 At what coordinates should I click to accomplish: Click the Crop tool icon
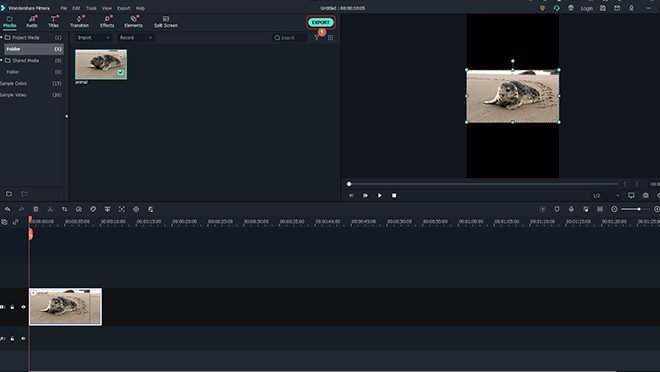pyautogui.click(x=64, y=209)
